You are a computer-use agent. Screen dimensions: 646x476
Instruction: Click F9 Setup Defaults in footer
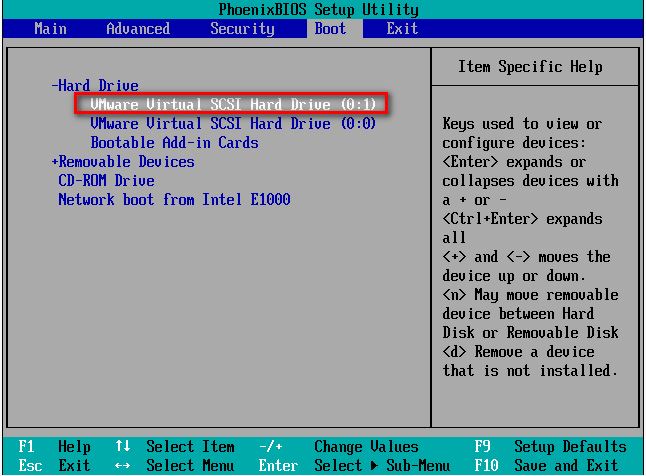(550, 446)
